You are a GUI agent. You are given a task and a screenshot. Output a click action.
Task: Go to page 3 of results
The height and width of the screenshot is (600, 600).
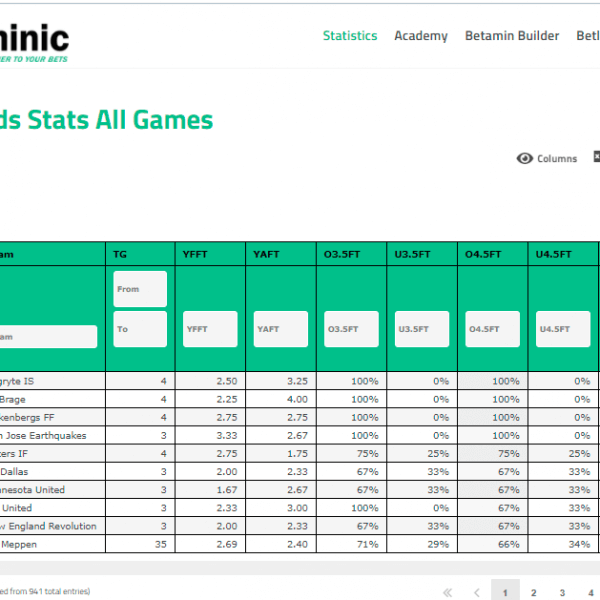[562, 593]
